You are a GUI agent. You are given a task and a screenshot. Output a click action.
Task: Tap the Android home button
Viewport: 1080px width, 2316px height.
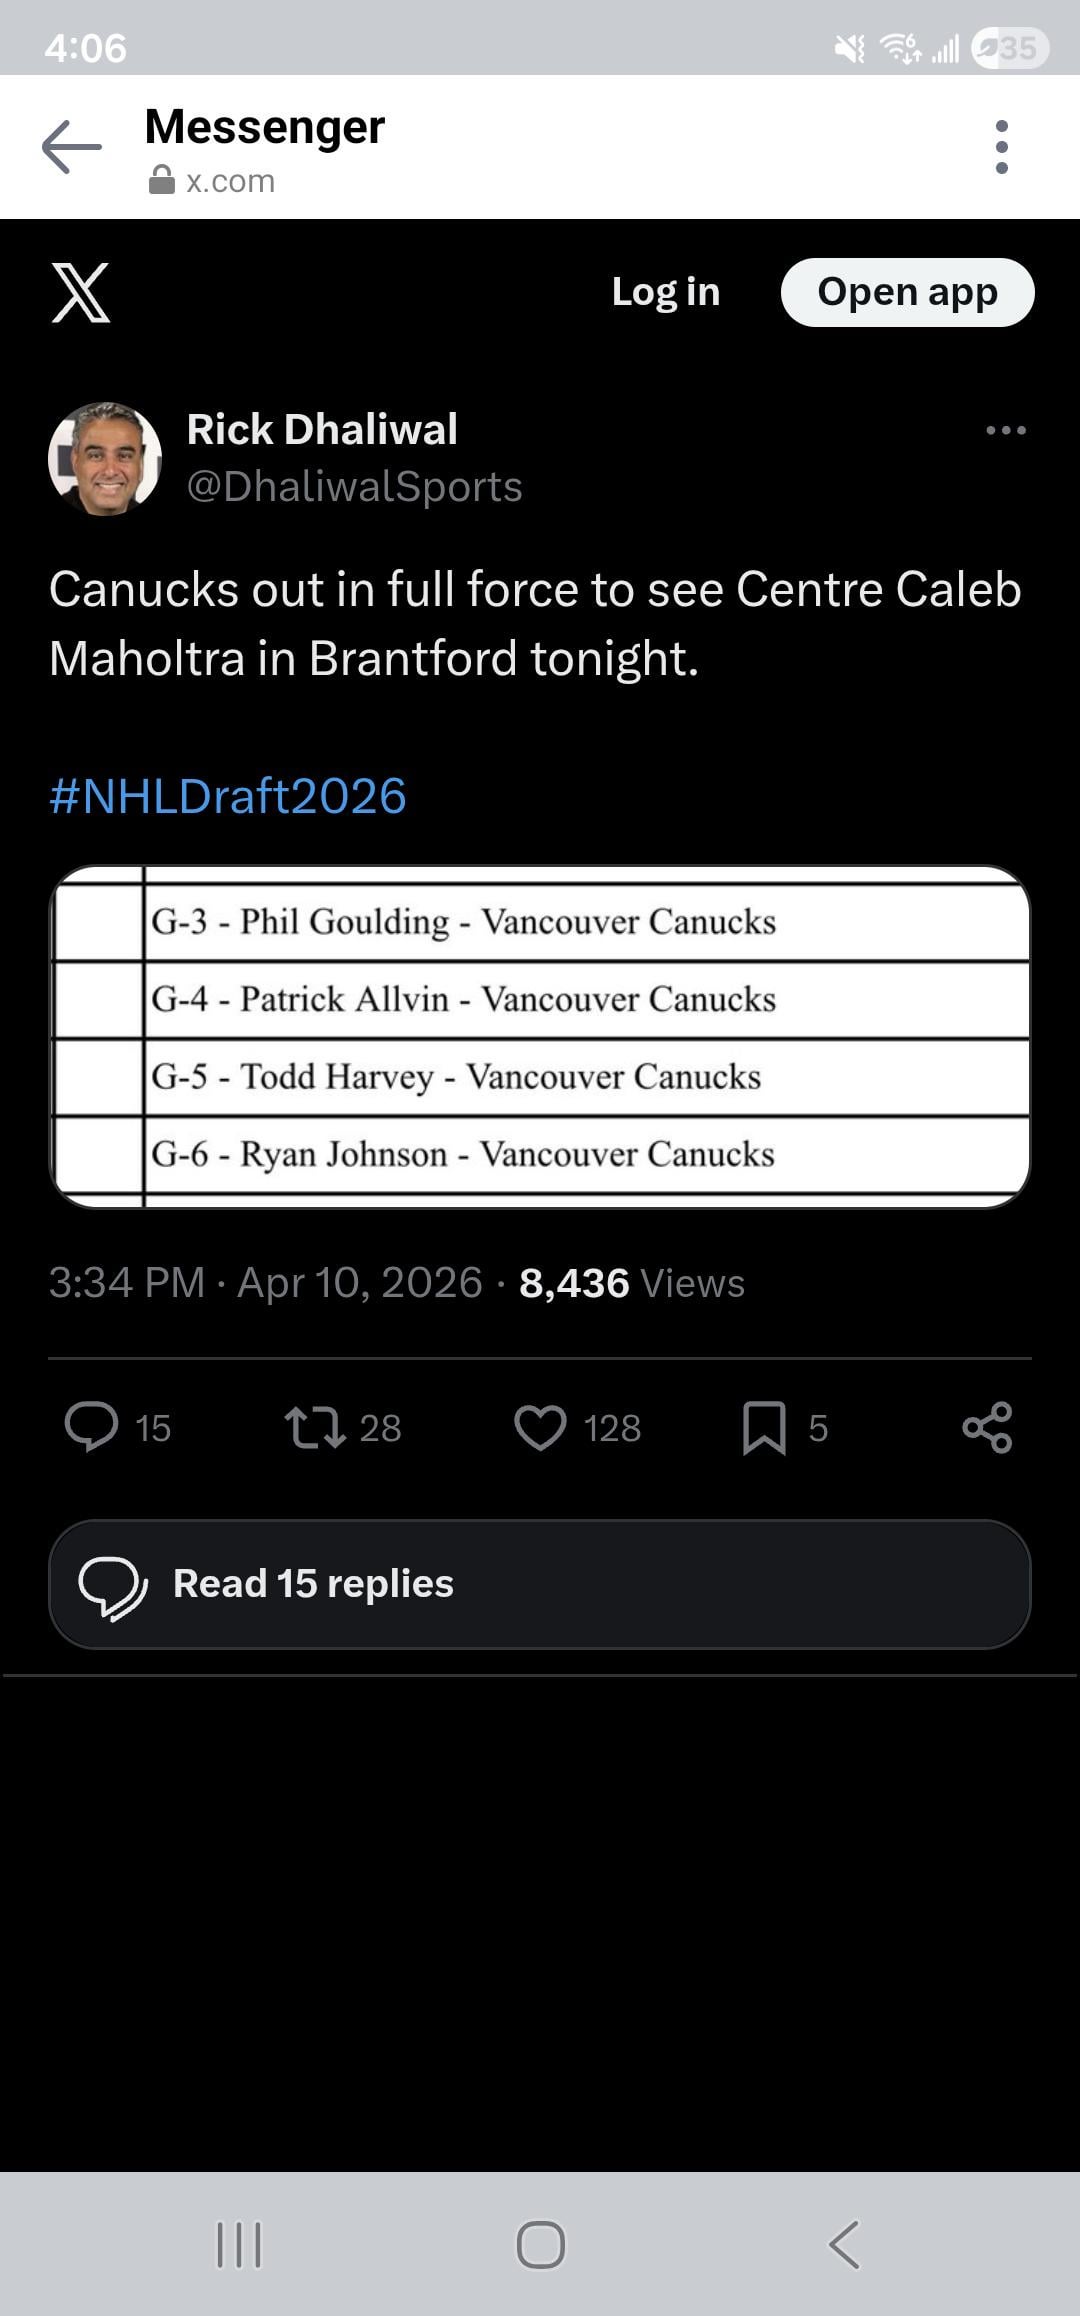(540, 2244)
